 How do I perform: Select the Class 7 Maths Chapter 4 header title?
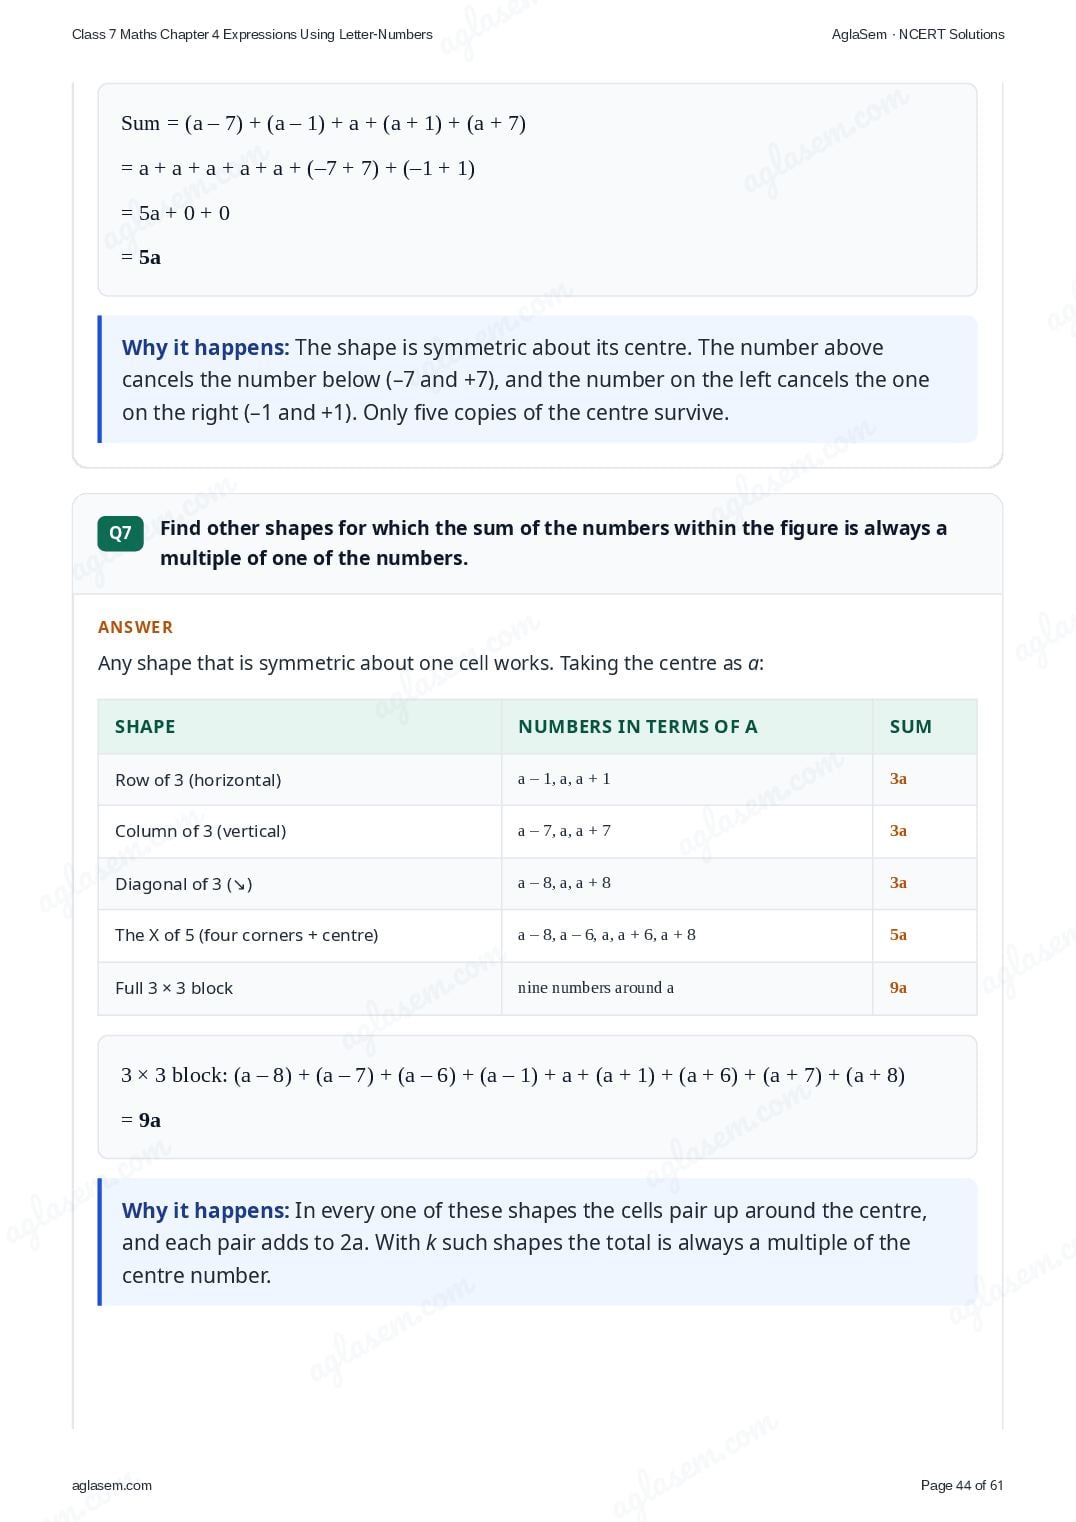[x=252, y=34]
